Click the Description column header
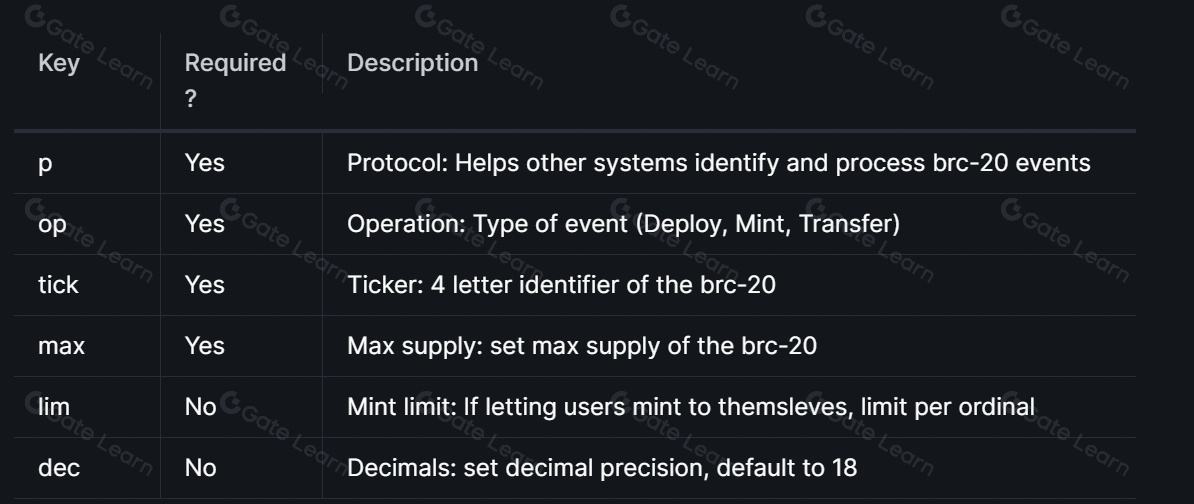The width and height of the screenshot is (1194, 504). tap(413, 63)
